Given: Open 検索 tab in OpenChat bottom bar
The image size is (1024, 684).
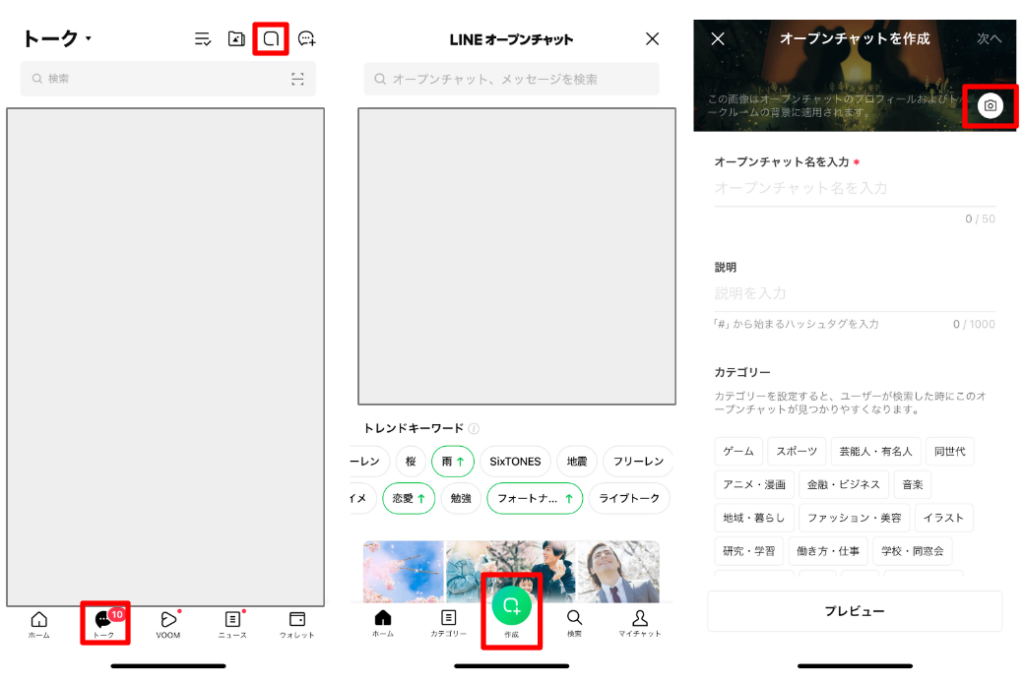Looking at the screenshot, I should 574,624.
